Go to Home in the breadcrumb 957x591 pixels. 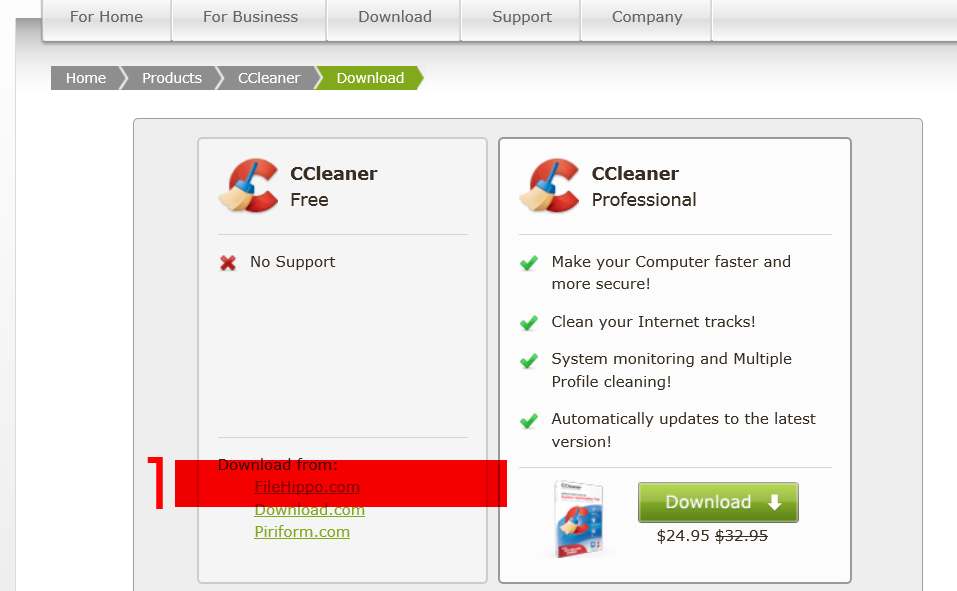pos(85,78)
